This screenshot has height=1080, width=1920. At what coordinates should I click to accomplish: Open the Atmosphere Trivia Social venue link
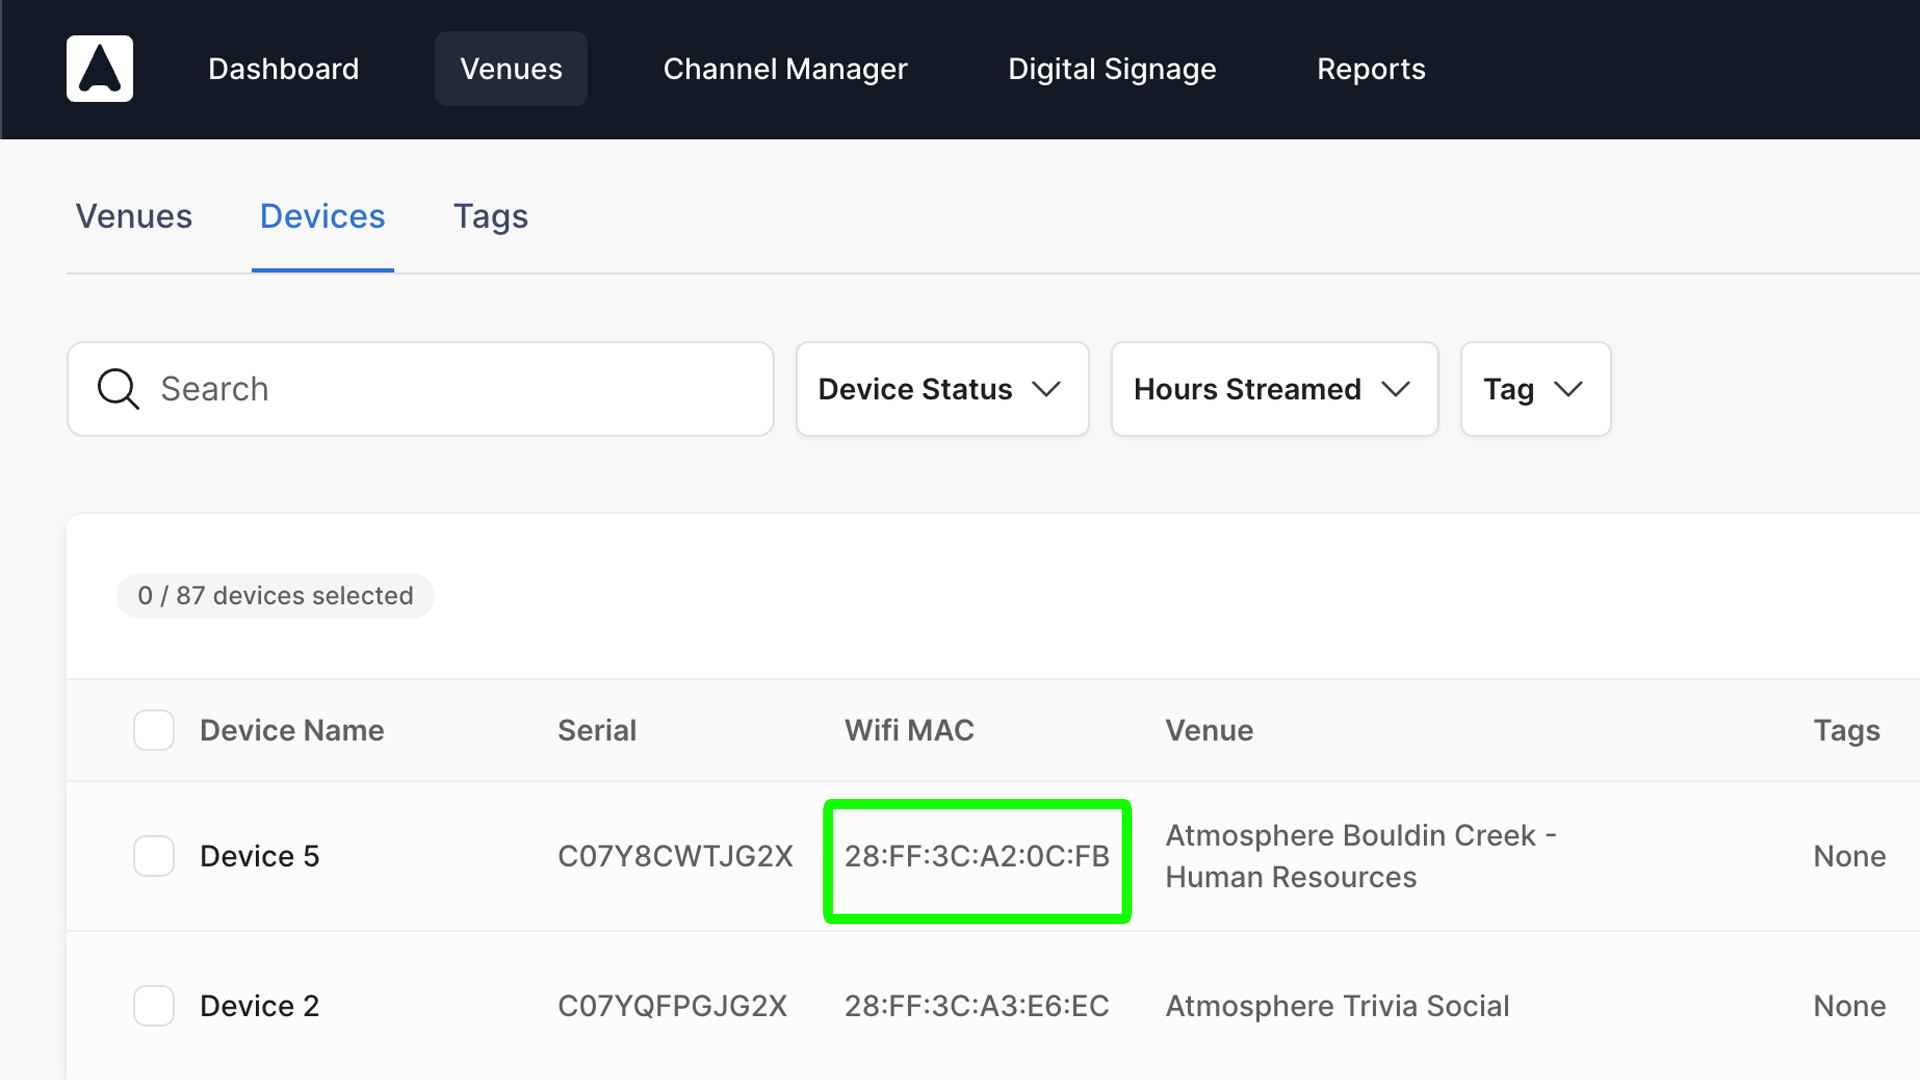click(x=1337, y=1006)
